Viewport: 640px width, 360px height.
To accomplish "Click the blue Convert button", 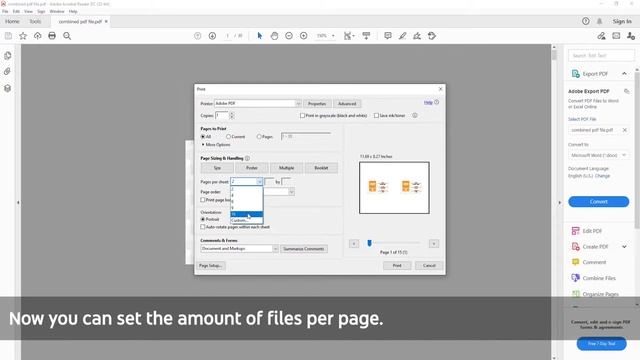I will pos(598,202).
